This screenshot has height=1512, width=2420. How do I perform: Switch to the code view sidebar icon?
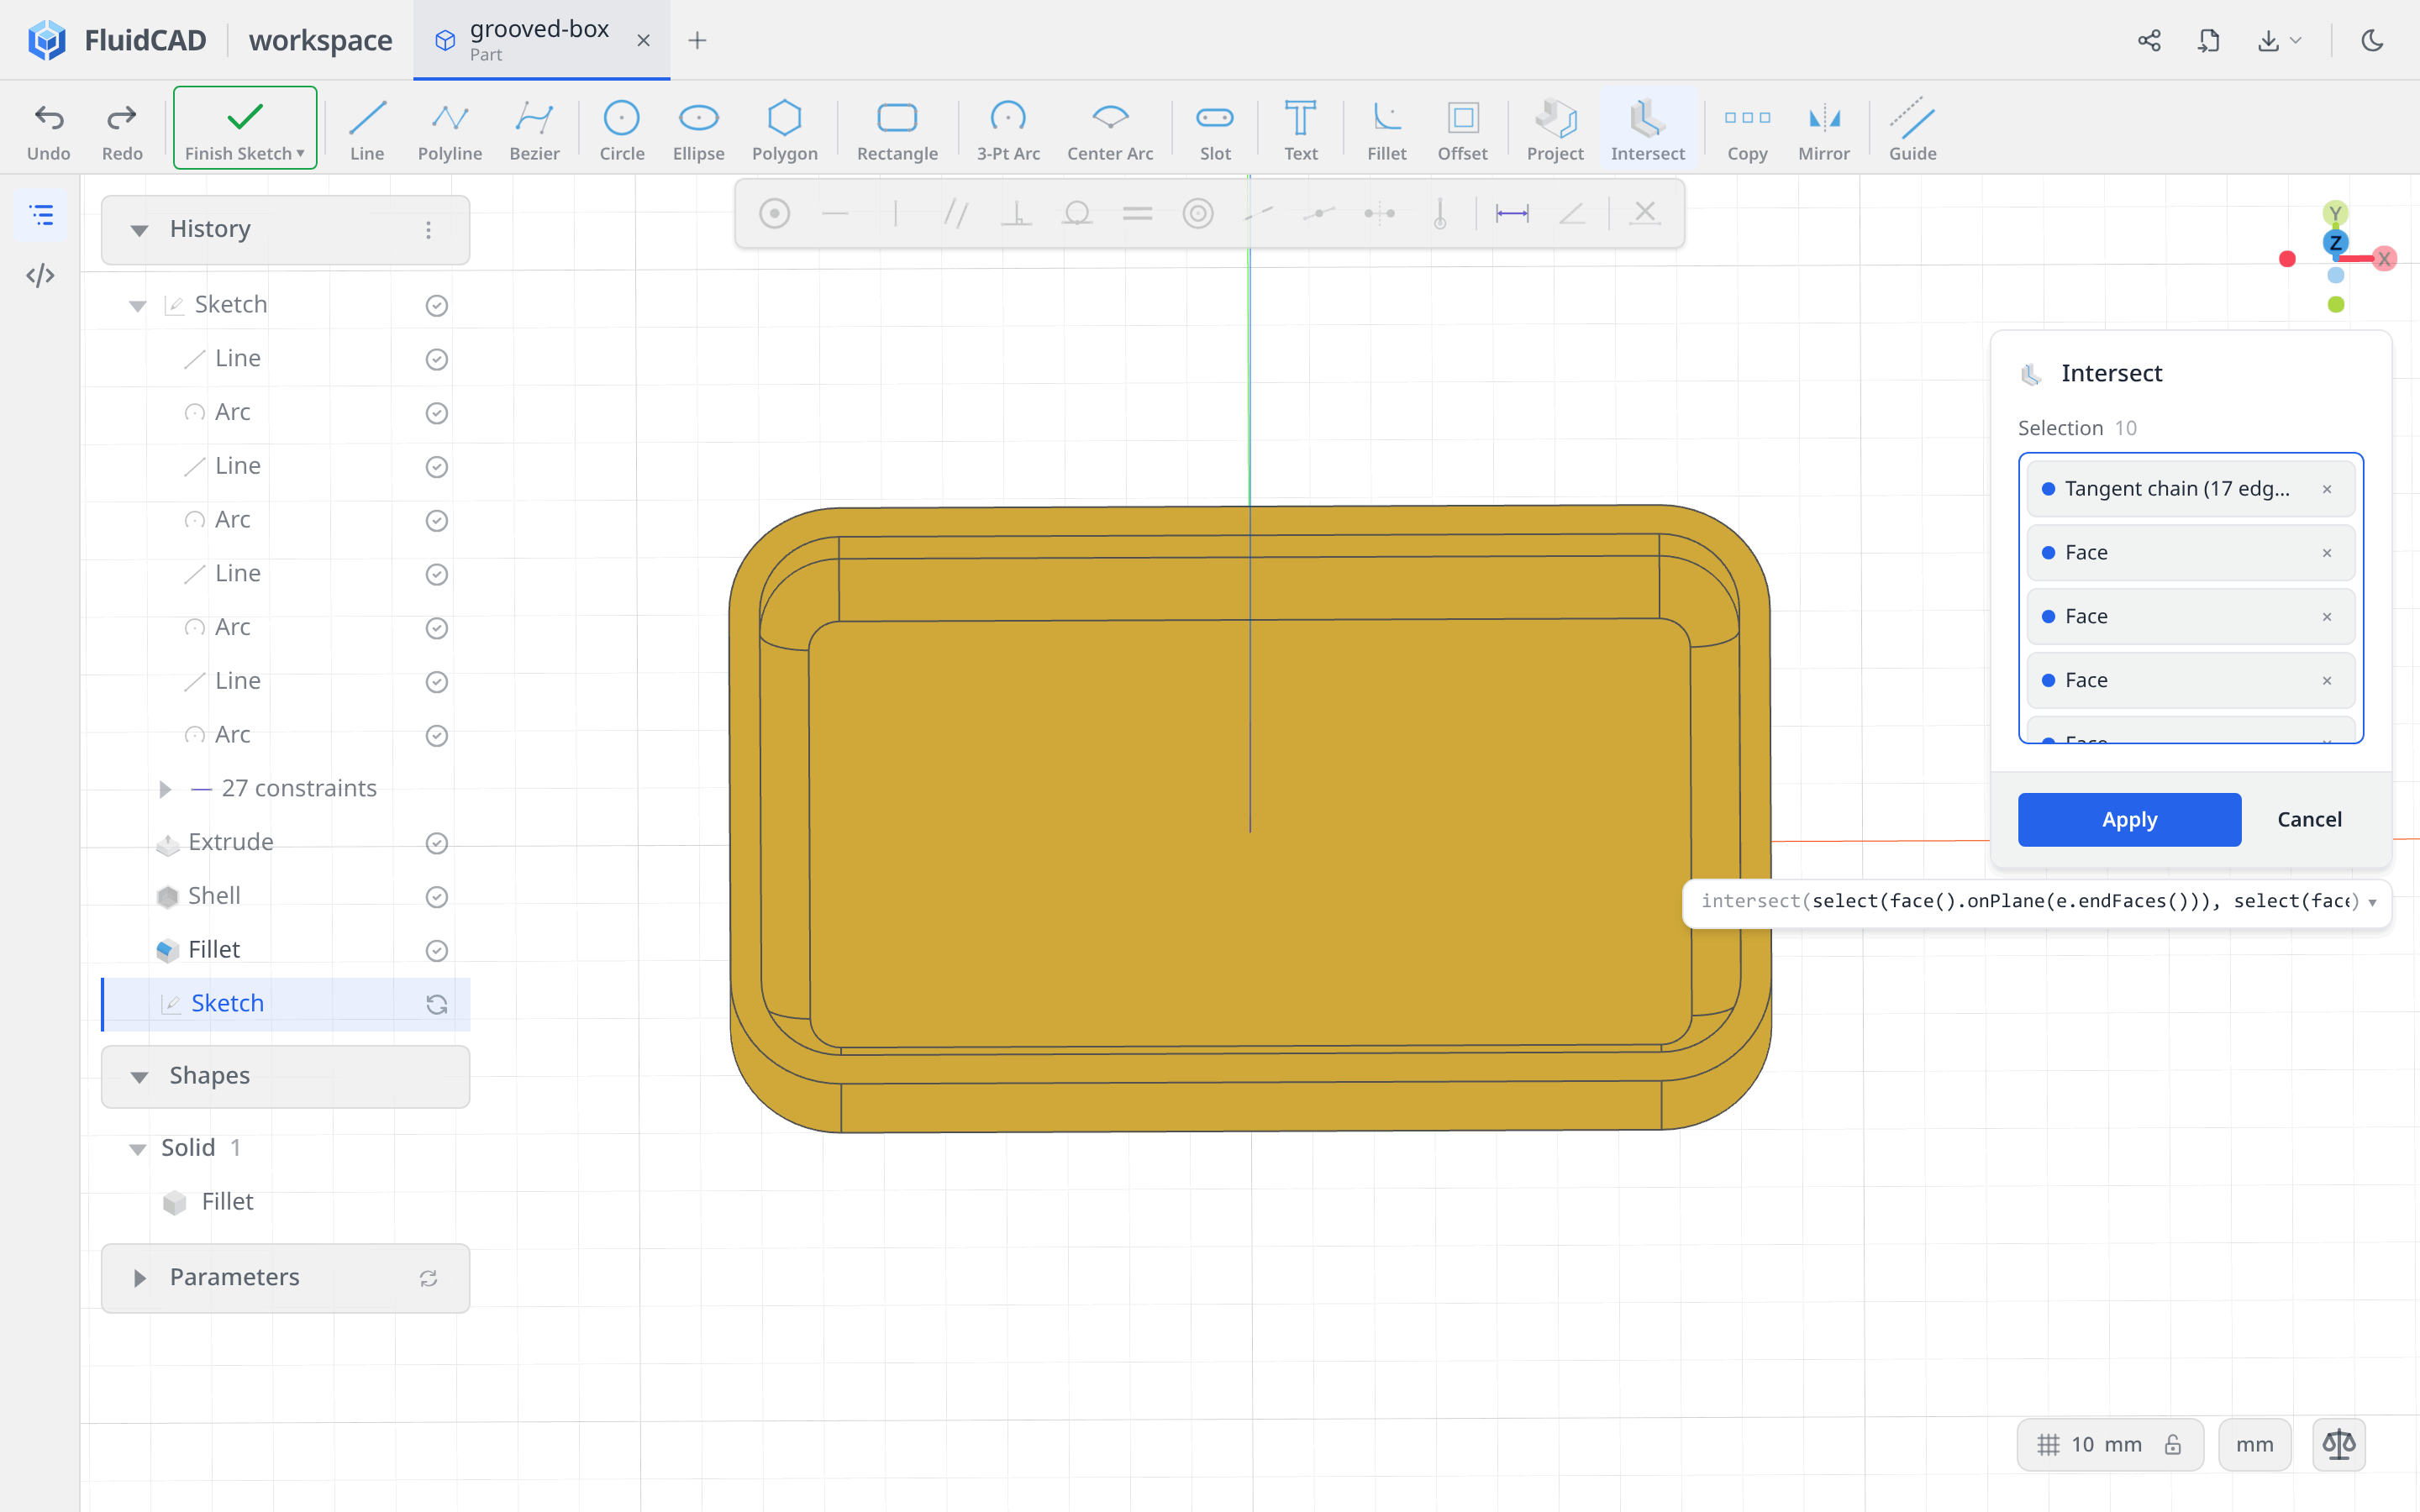tap(40, 275)
